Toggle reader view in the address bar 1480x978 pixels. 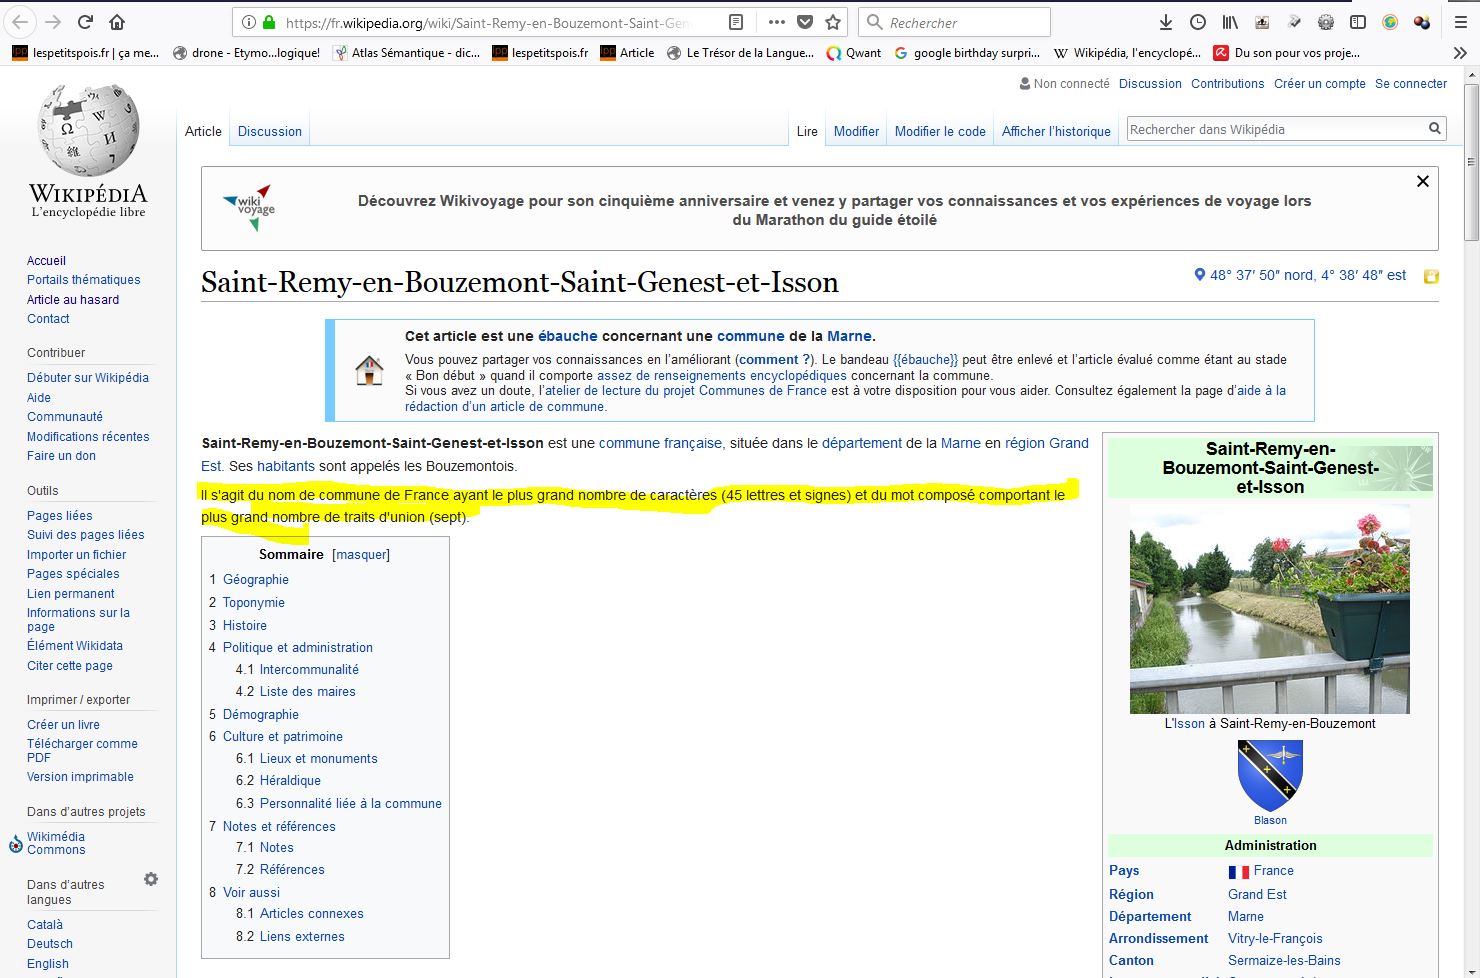(736, 22)
